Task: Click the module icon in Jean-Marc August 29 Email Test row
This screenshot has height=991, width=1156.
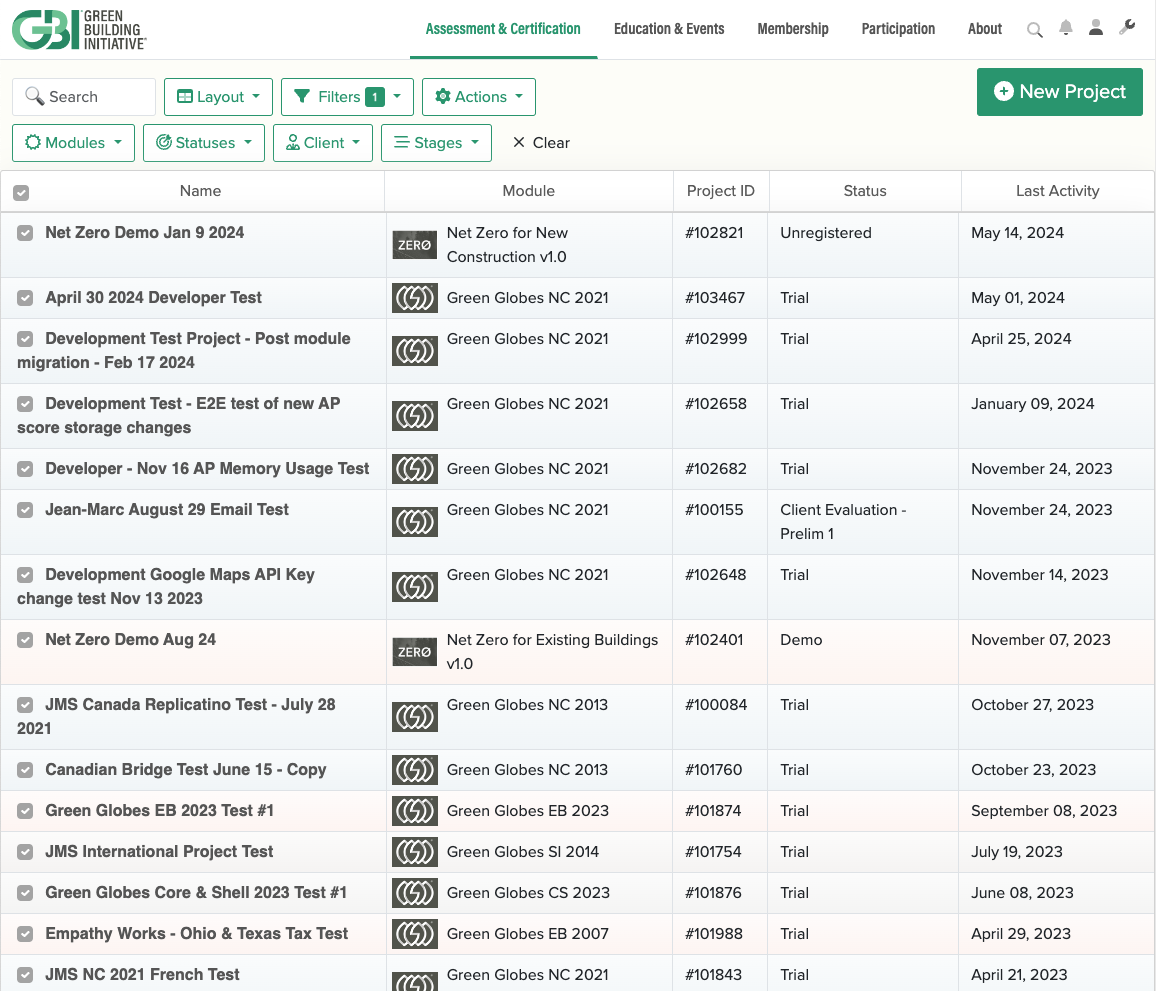Action: (x=414, y=522)
